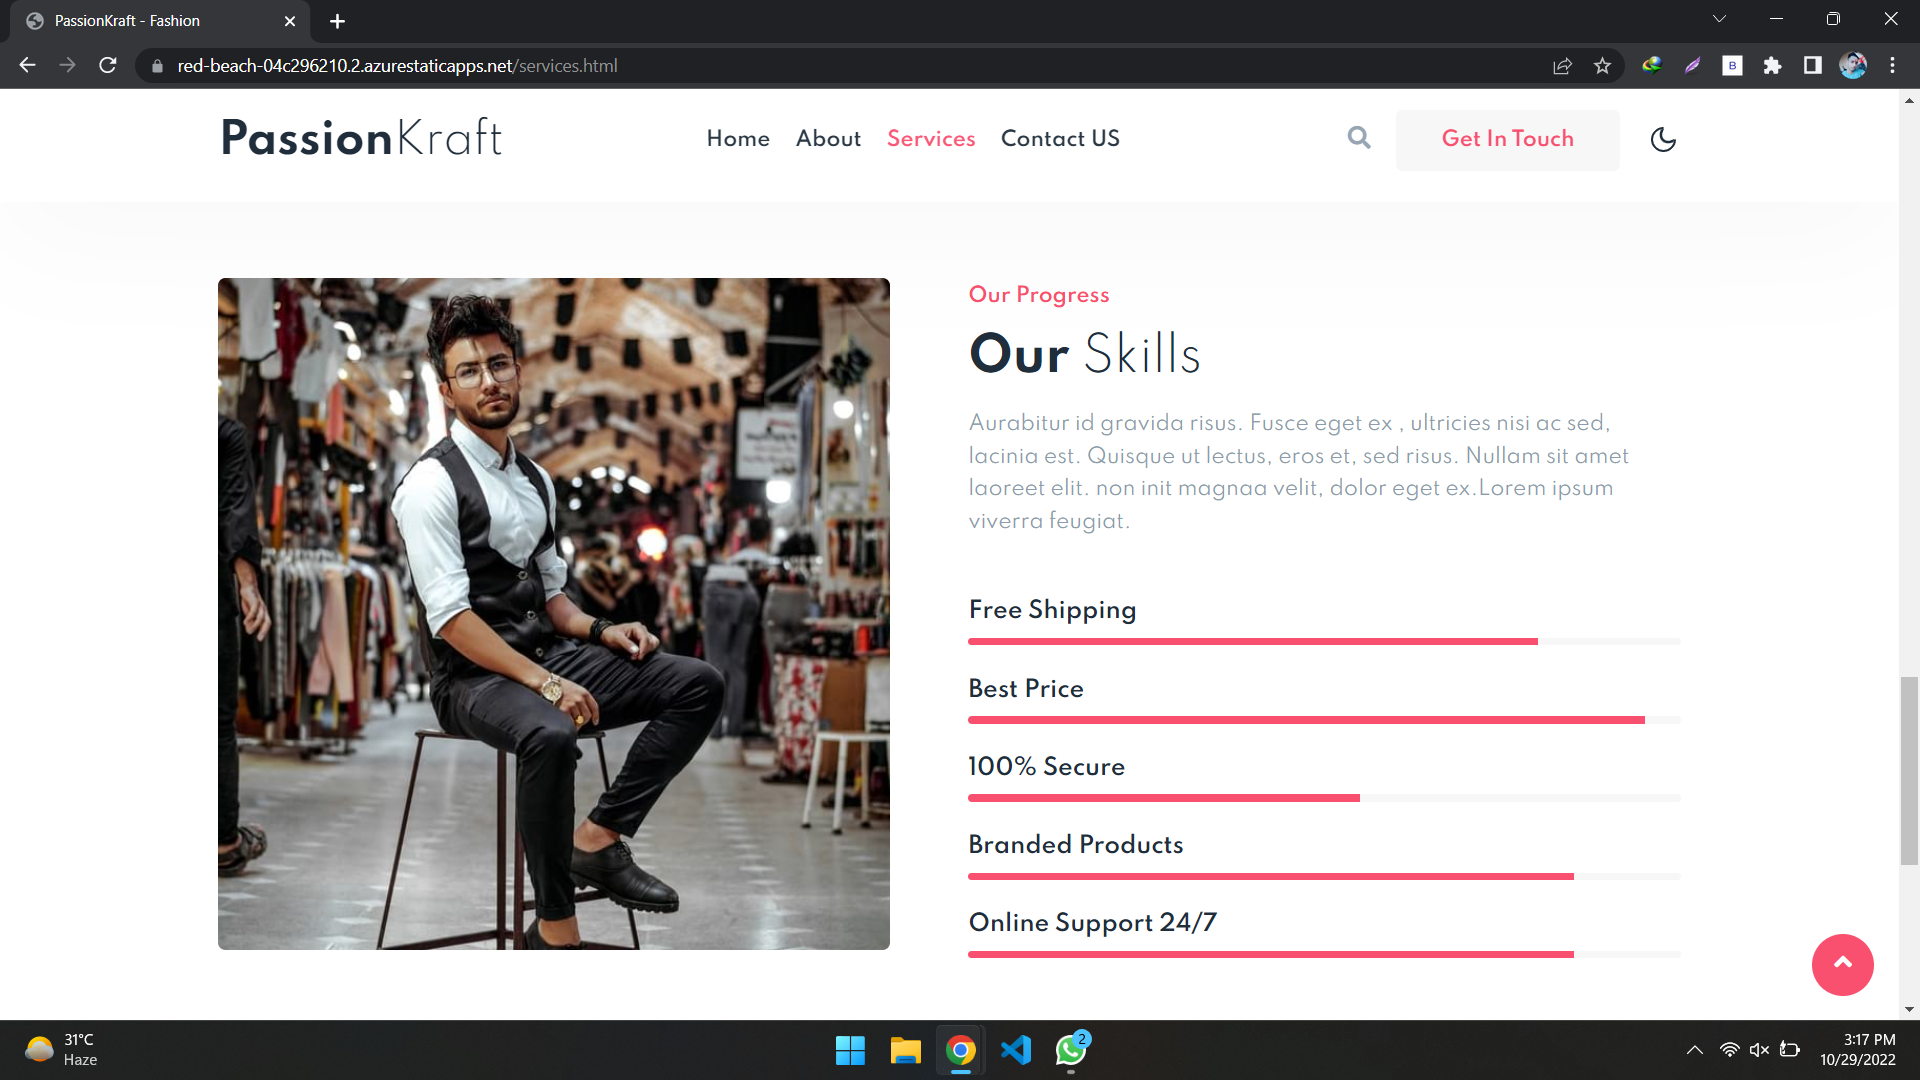Toggle WhatsApp from the taskbar

1068,1051
